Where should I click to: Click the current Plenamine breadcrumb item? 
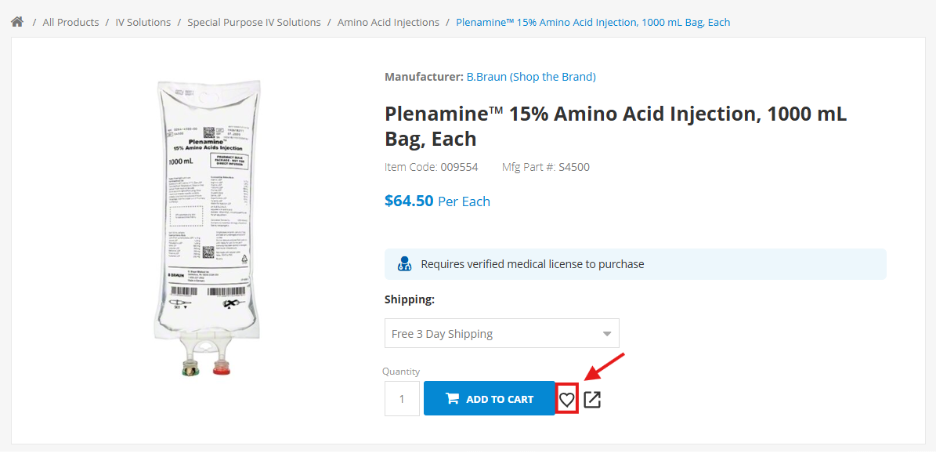click(x=593, y=22)
